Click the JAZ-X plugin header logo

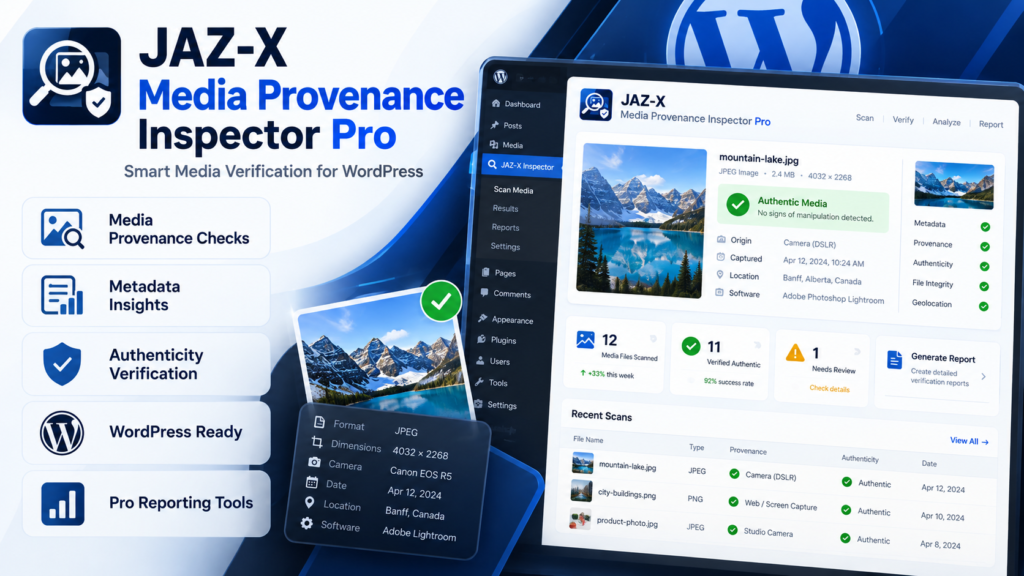pos(596,105)
